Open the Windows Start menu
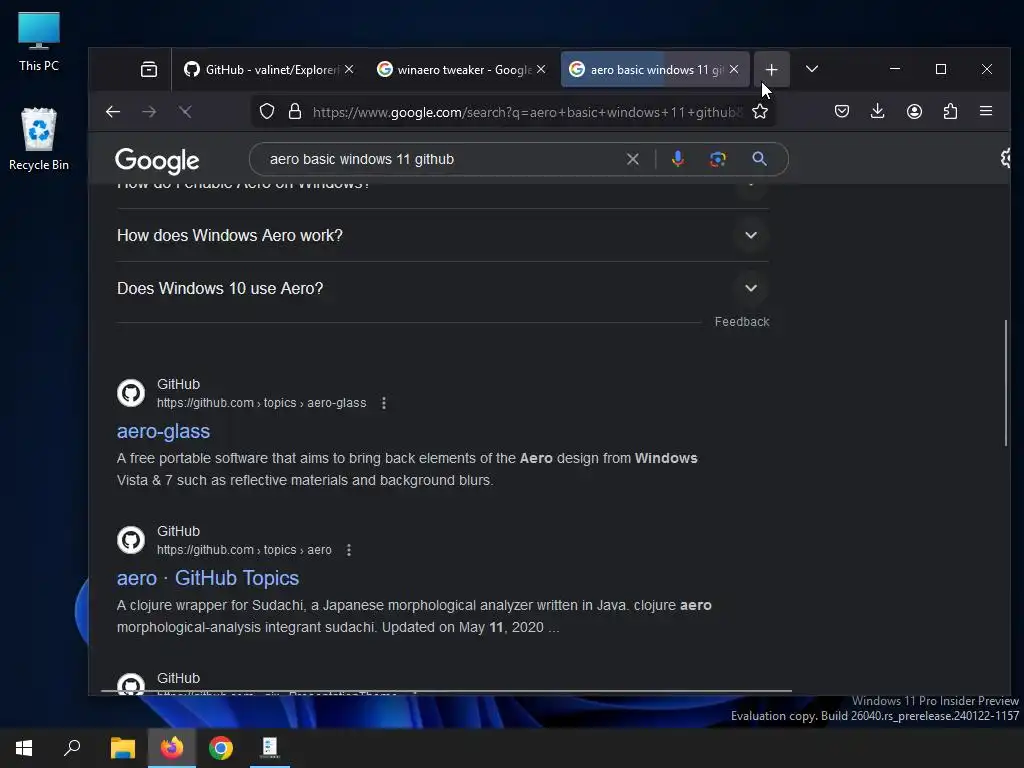Image resolution: width=1024 pixels, height=768 pixels. coord(24,748)
